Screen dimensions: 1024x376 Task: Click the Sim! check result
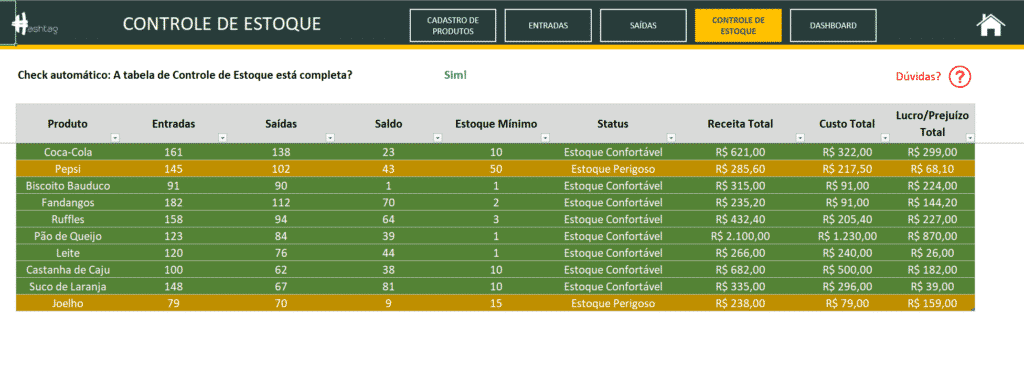point(455,75)
